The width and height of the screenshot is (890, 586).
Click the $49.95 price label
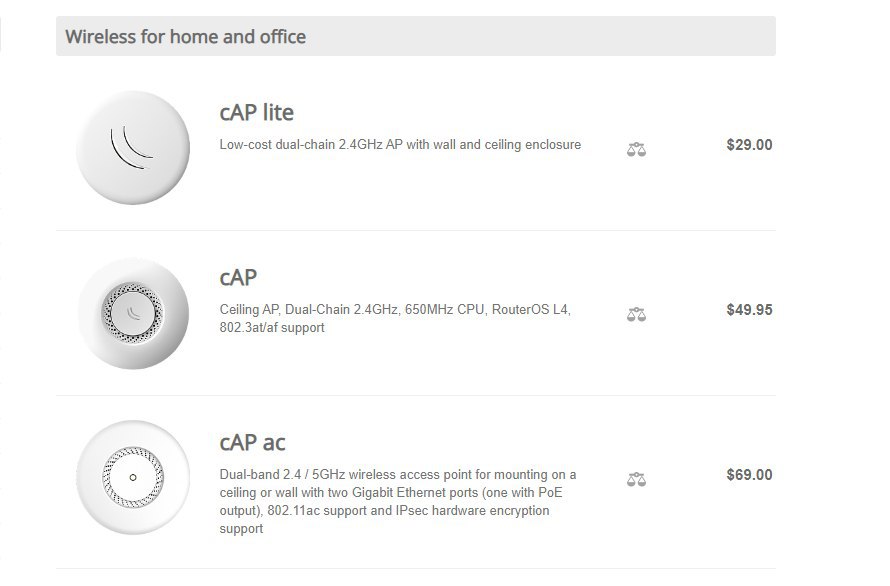749,310
